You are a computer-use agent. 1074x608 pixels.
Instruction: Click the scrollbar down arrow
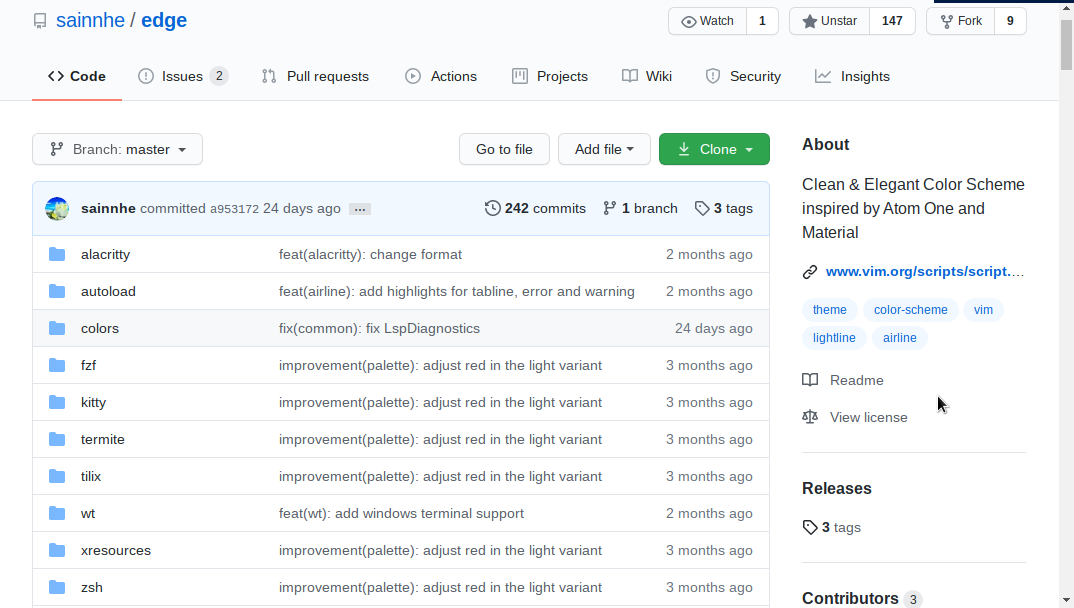(x=1066, y=601)
